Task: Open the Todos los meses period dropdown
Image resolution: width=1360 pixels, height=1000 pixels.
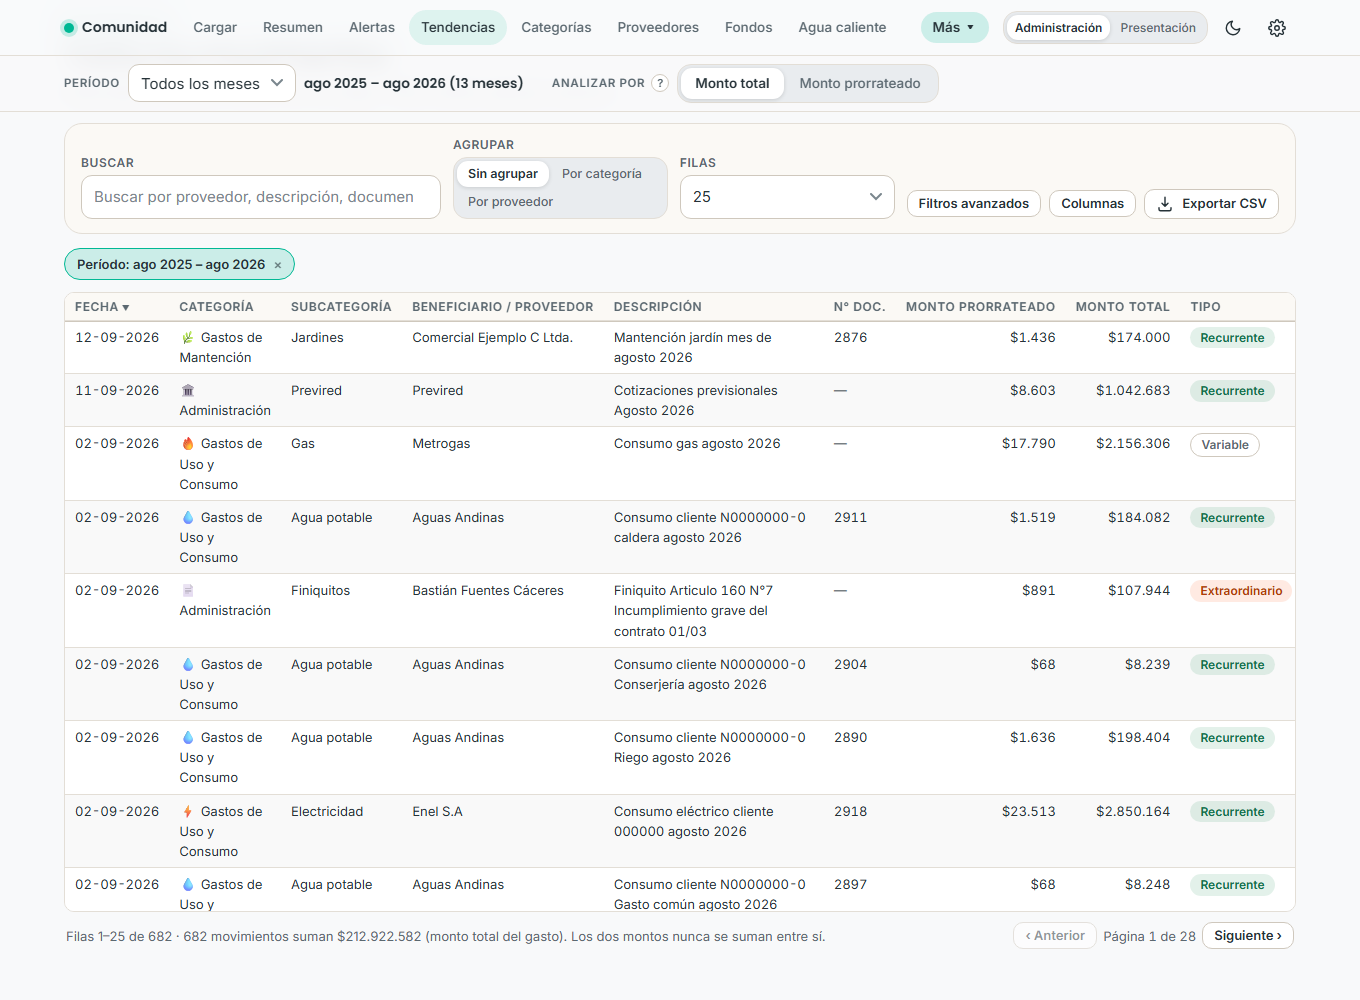Action: pos(212,83)
